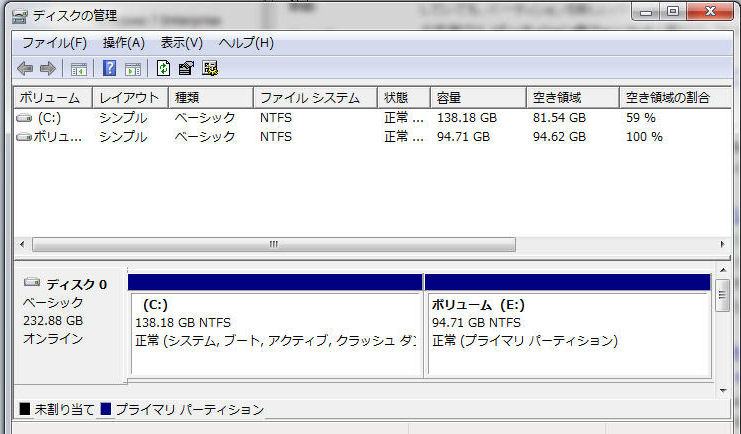This screenshot has width=741, height=434.
Task: Click the disk settings wizard toolbar icon
Action: click(210, 69)
